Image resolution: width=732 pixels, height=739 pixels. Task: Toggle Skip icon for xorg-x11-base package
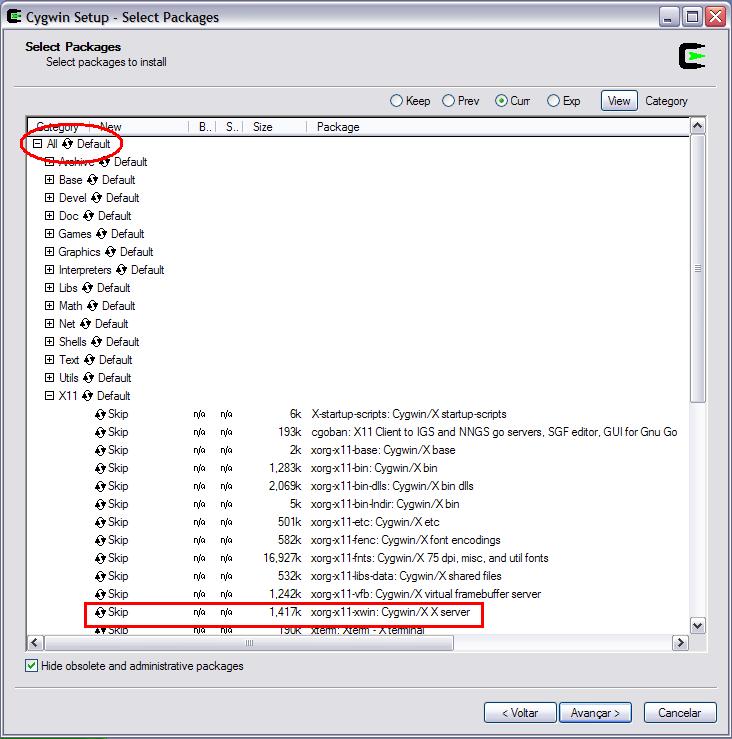[100, 450]
